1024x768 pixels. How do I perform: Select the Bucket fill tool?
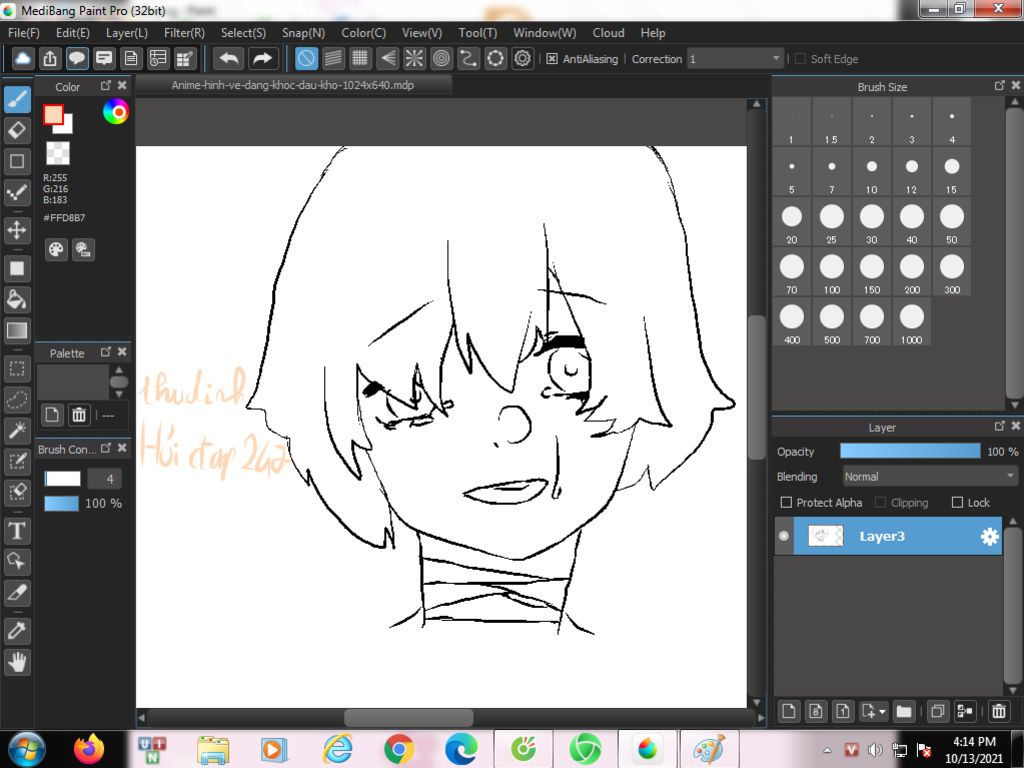click(17, 300)
